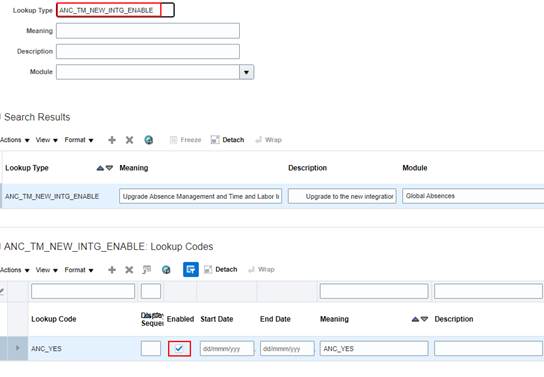Edit Meaning field of ANC_TM_NEW_INTG_ENABLE result row
Viewport: 544px width, 377px height.
point(200,196)
